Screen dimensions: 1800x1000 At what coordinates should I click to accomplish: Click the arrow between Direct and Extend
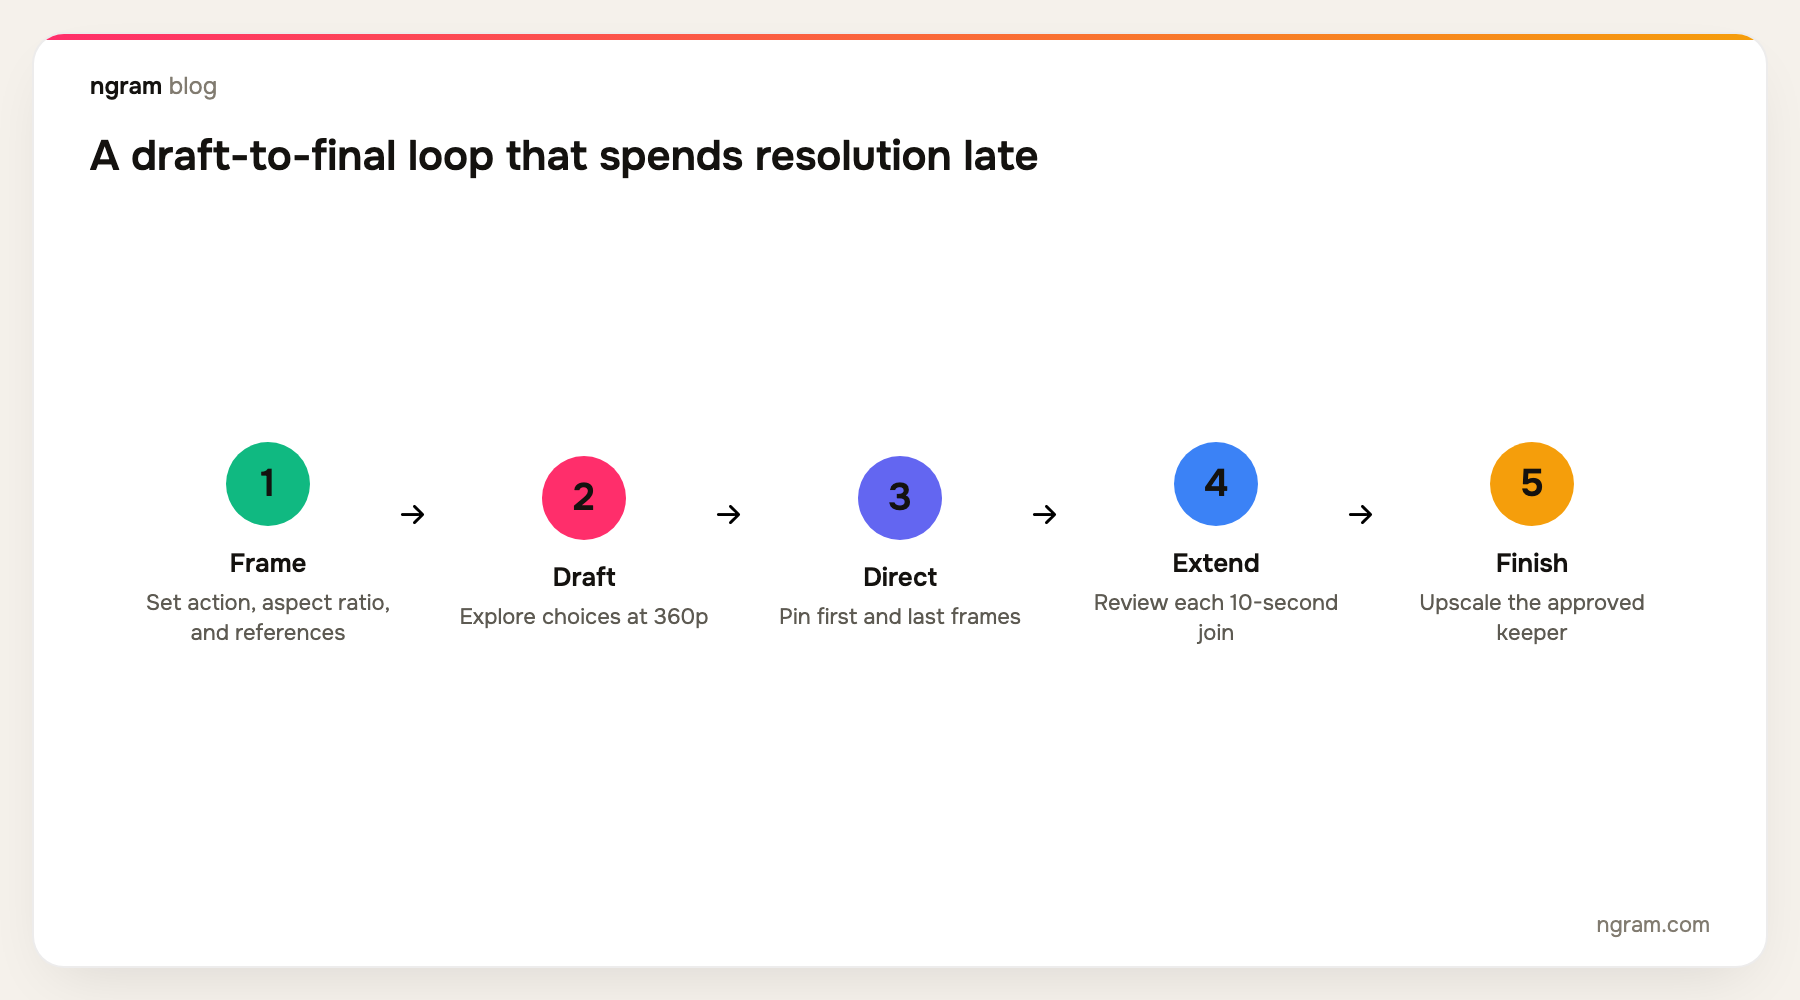[1045, 514]
